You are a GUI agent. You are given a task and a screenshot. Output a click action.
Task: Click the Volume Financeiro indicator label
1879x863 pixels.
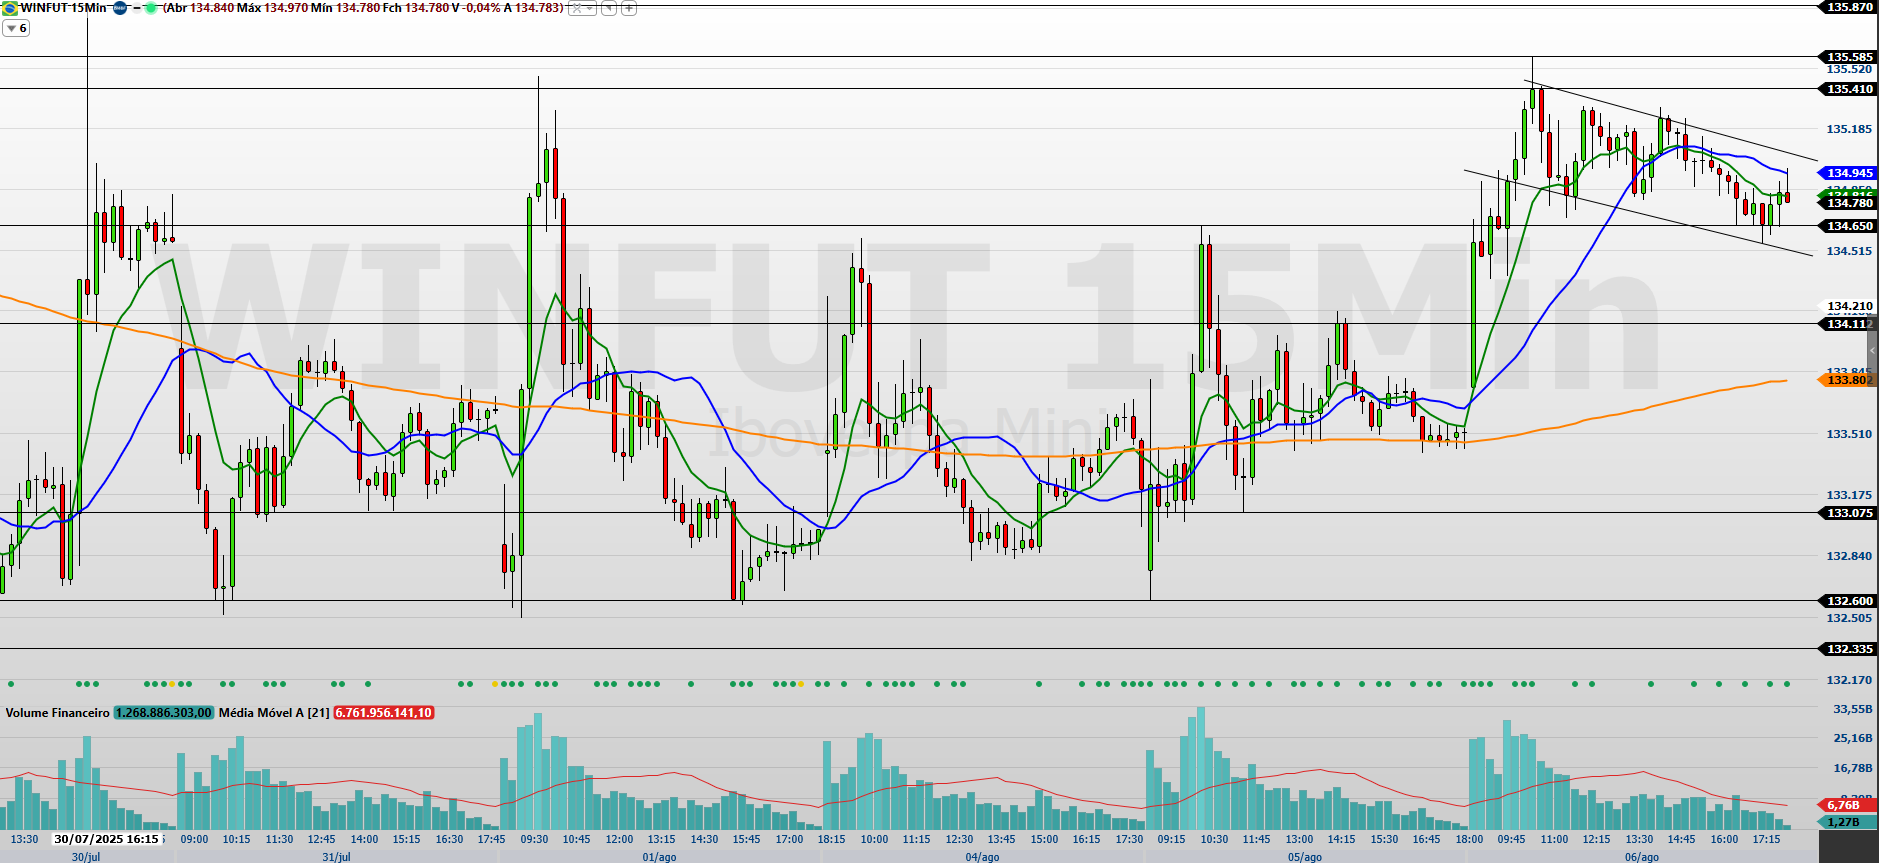pyautogui.click(x=57, y=713)
